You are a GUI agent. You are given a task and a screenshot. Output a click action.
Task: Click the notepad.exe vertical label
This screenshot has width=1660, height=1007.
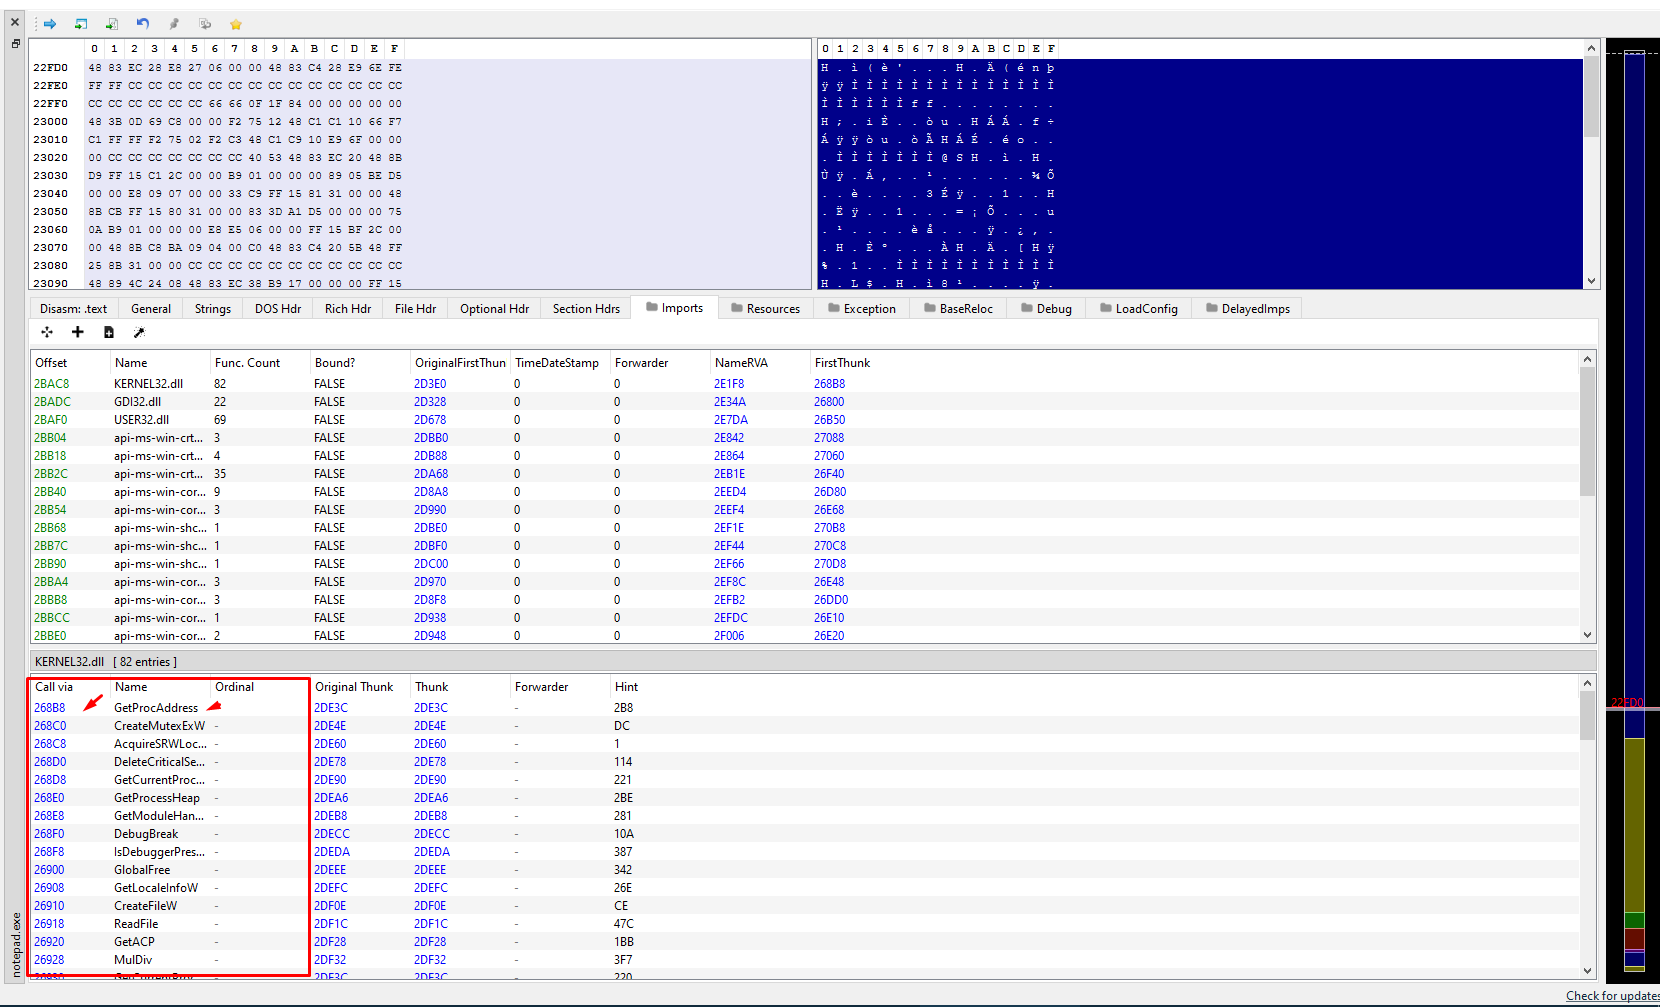16,944
